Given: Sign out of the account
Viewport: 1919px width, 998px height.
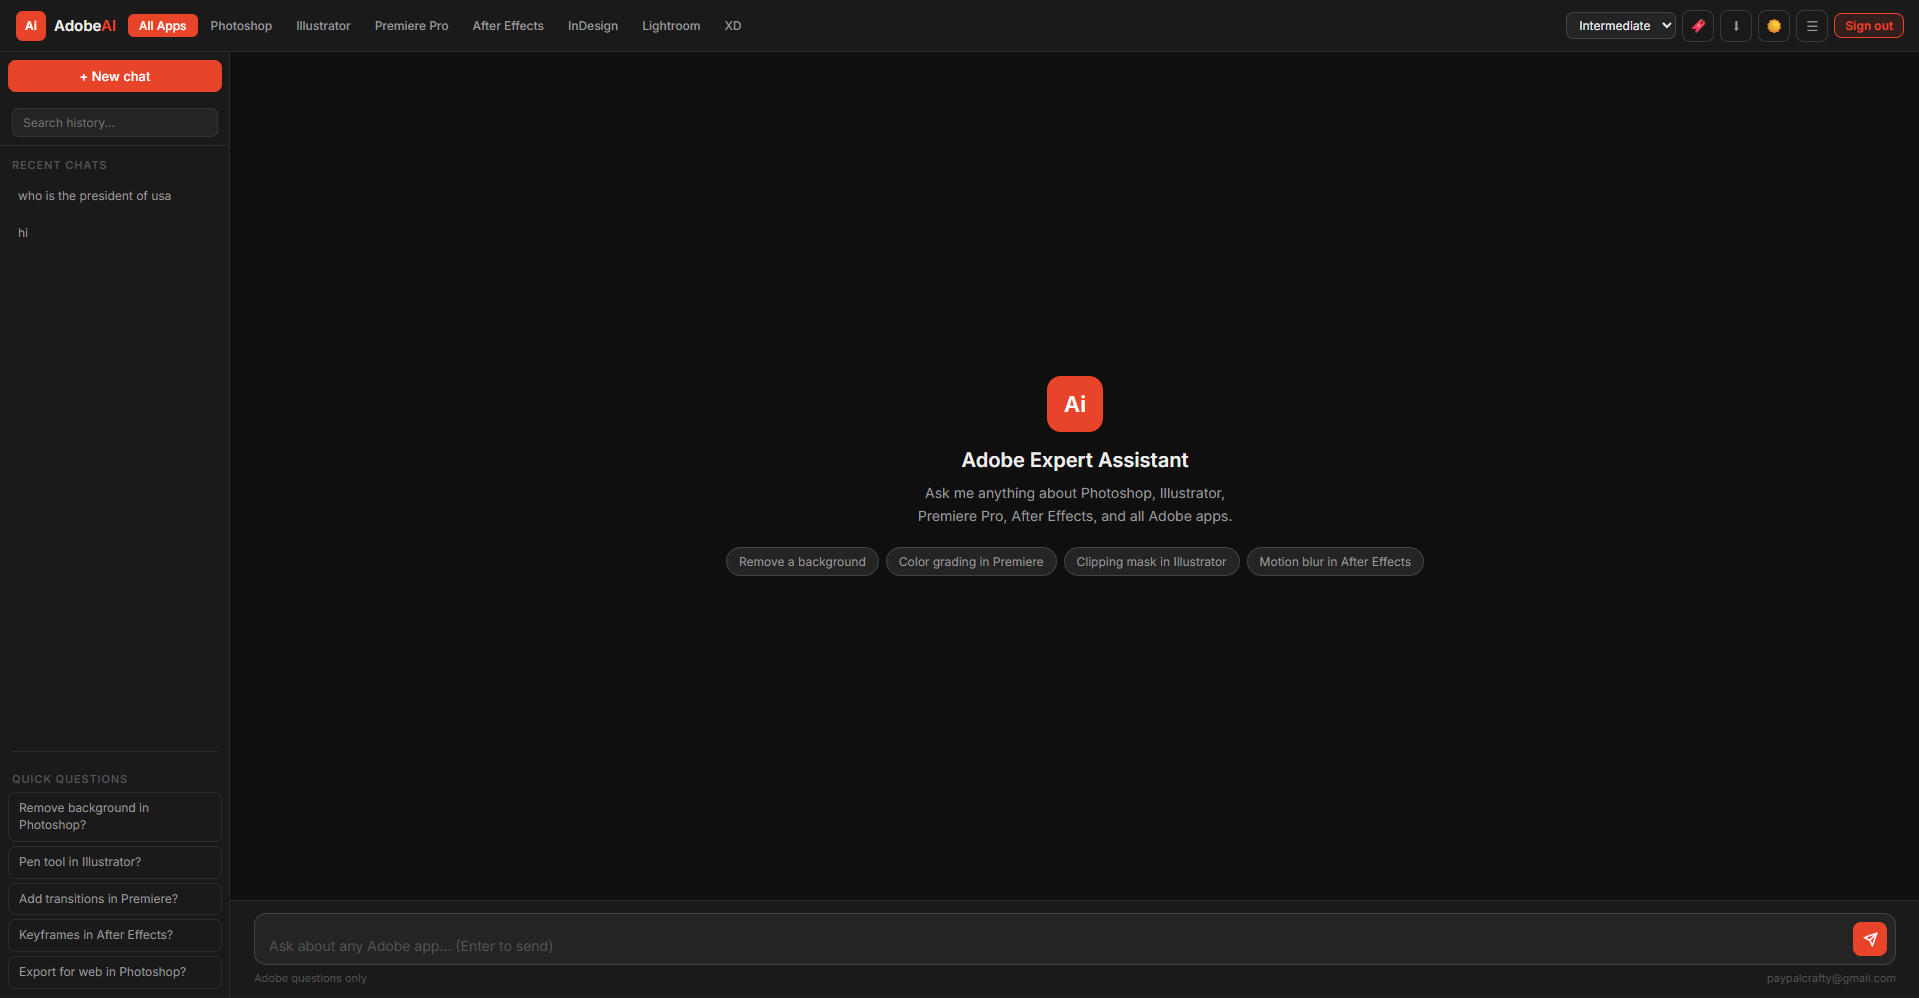Looking at the screenshot, I should [1867, 25].
